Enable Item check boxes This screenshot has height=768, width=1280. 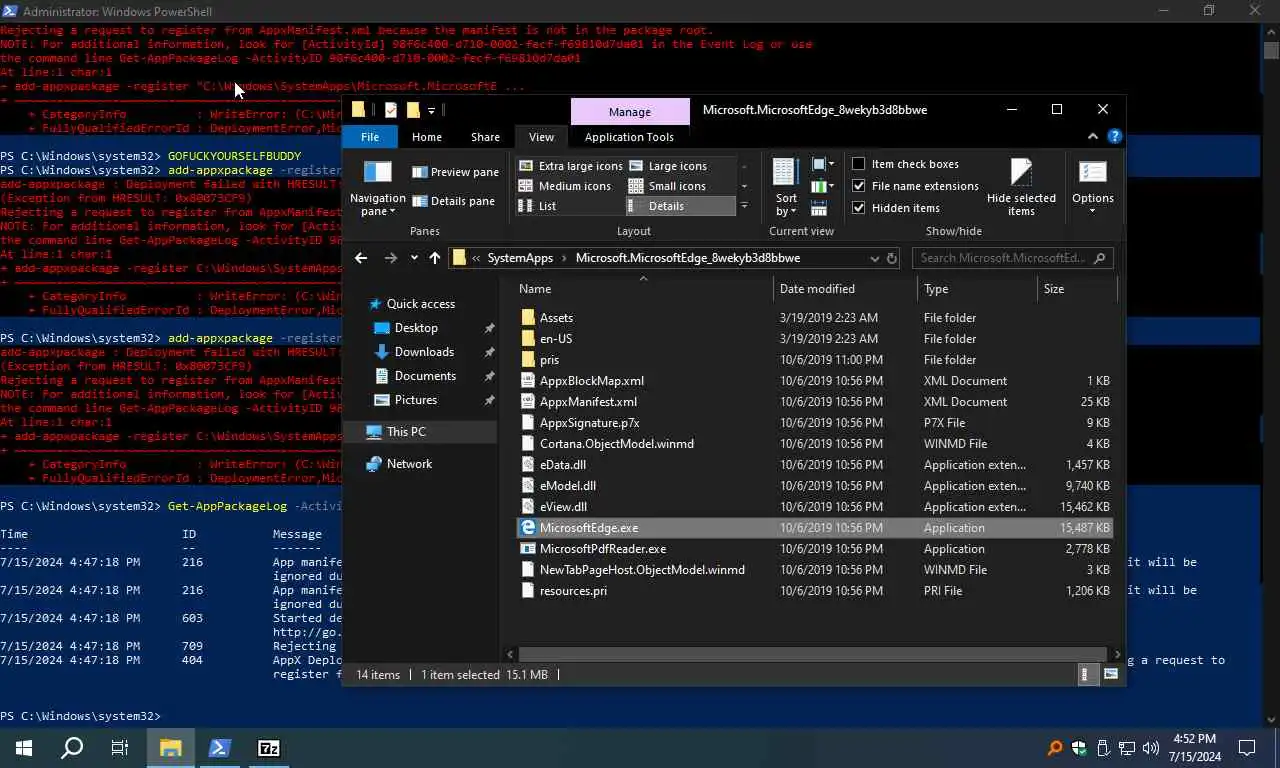pyautogui.click(x=906, y=164)
